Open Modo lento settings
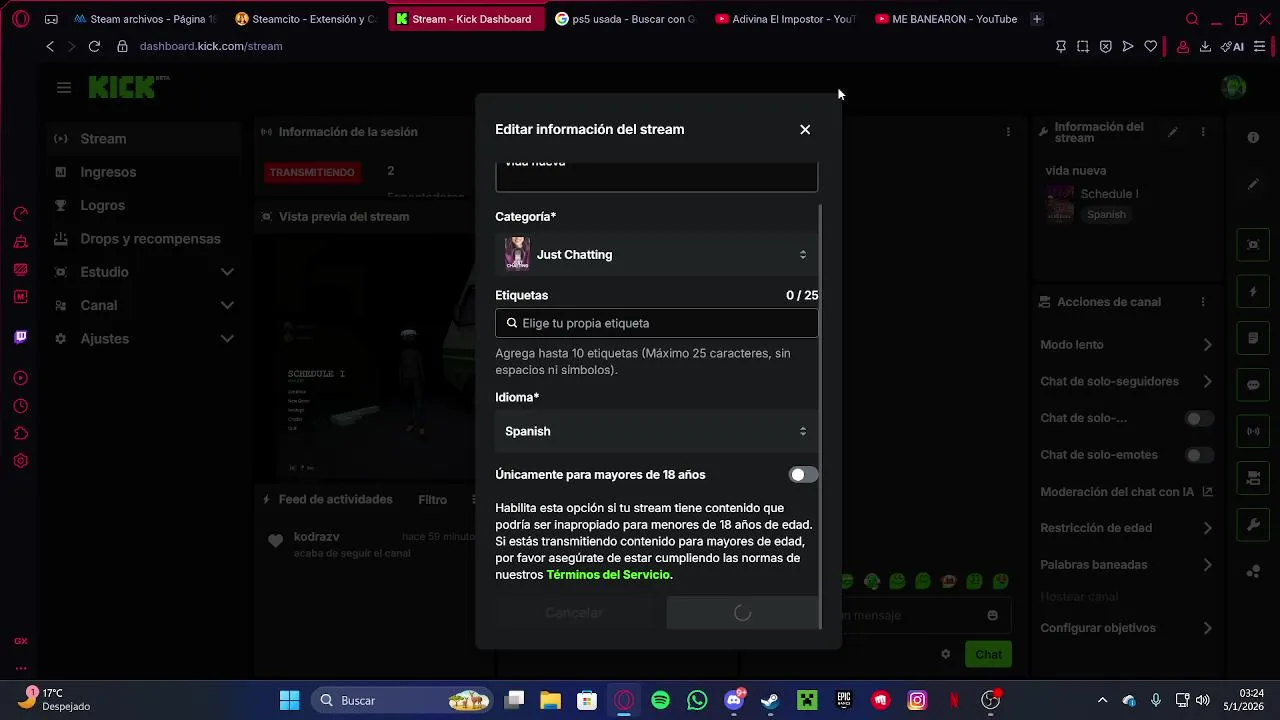Image resolution: width=1280 pixels, height=720 pixels. (1127, 345)
